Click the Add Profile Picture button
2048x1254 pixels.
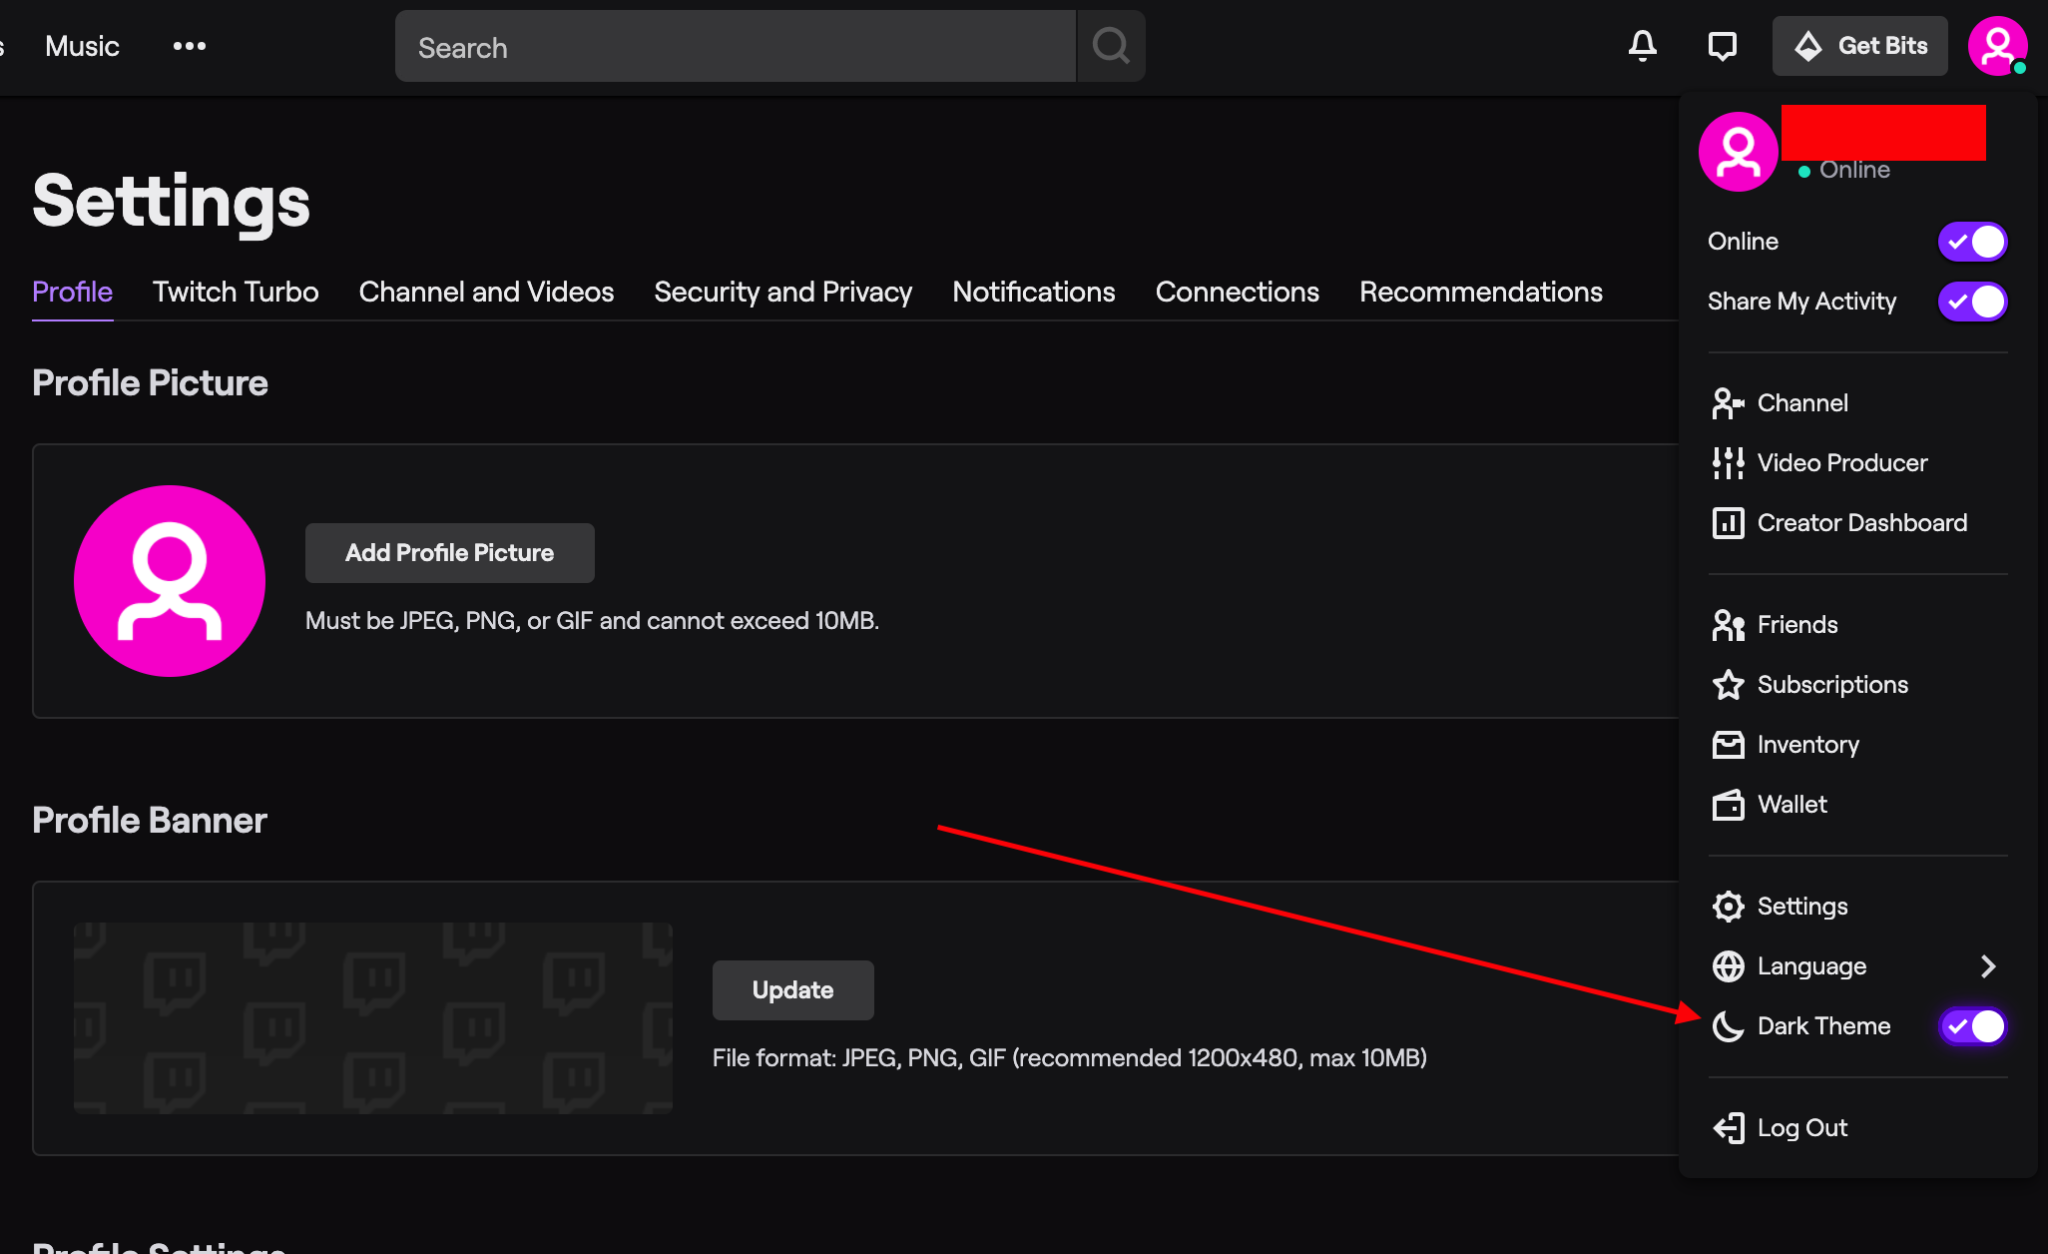coord(451,552)
